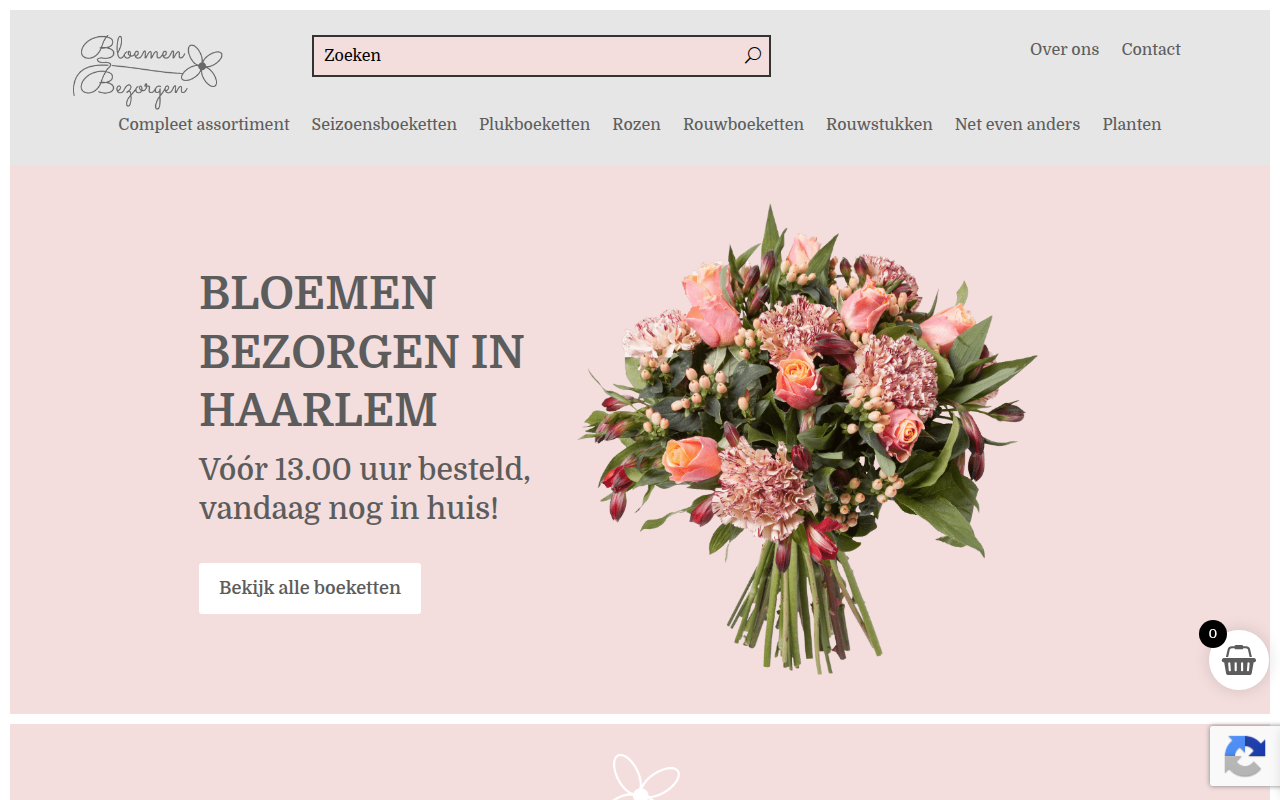Click the cart item count badge

[x=1213, y=634]
